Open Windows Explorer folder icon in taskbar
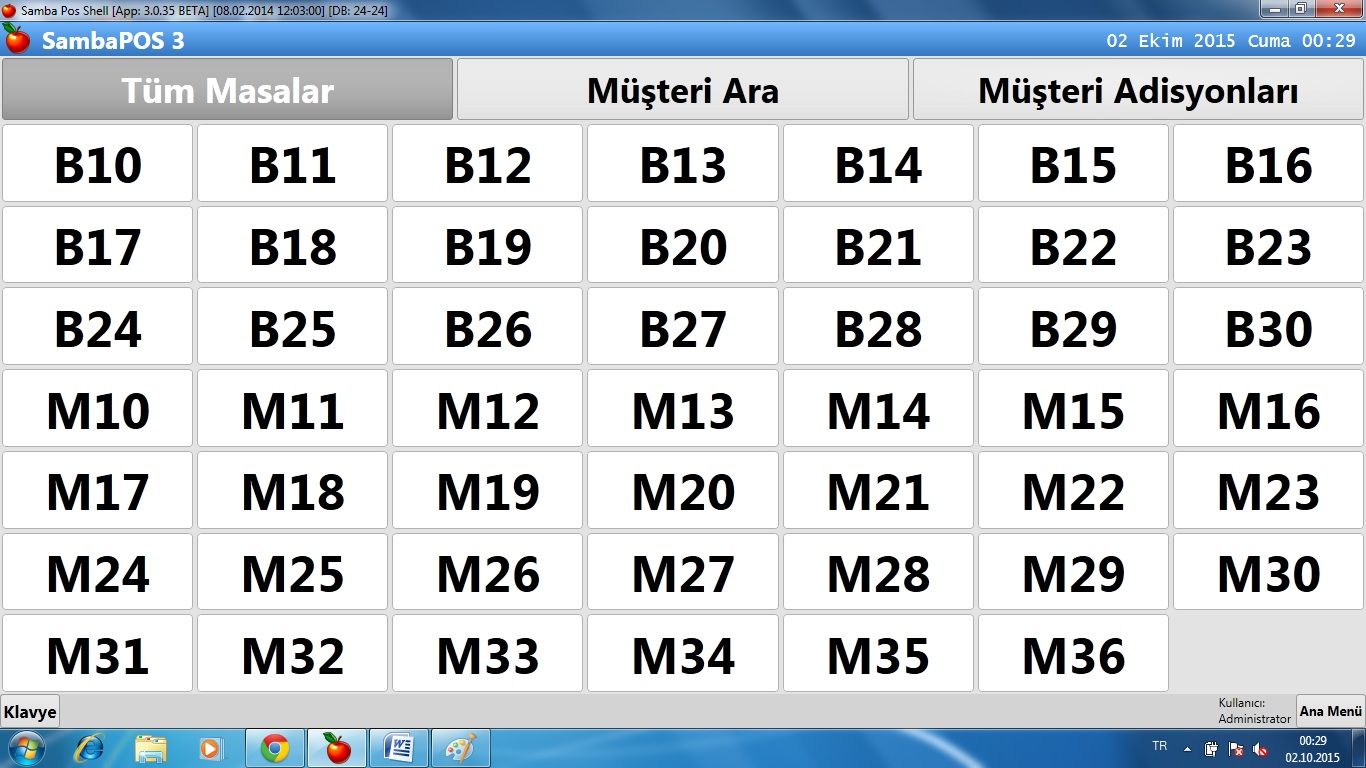 (x=151, y=748)
